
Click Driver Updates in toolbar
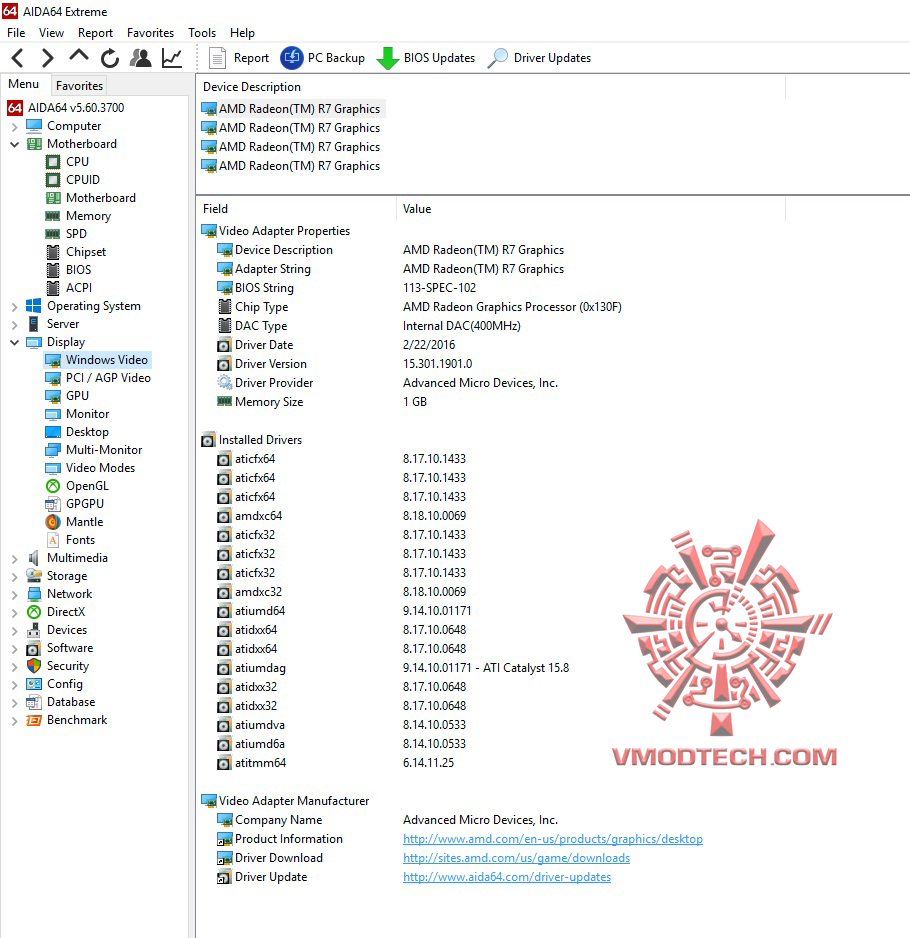click(x=539, y=58)
